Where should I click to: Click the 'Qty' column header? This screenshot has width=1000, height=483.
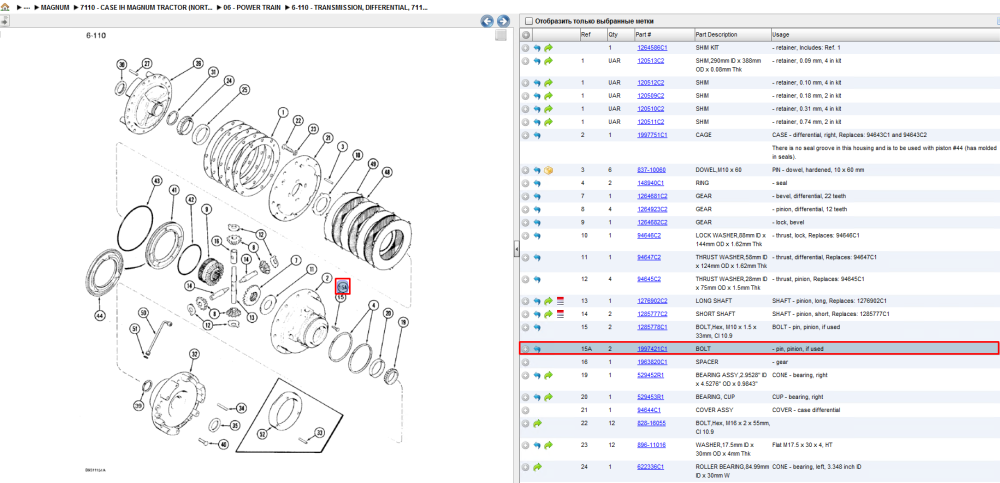click(613, 34)
